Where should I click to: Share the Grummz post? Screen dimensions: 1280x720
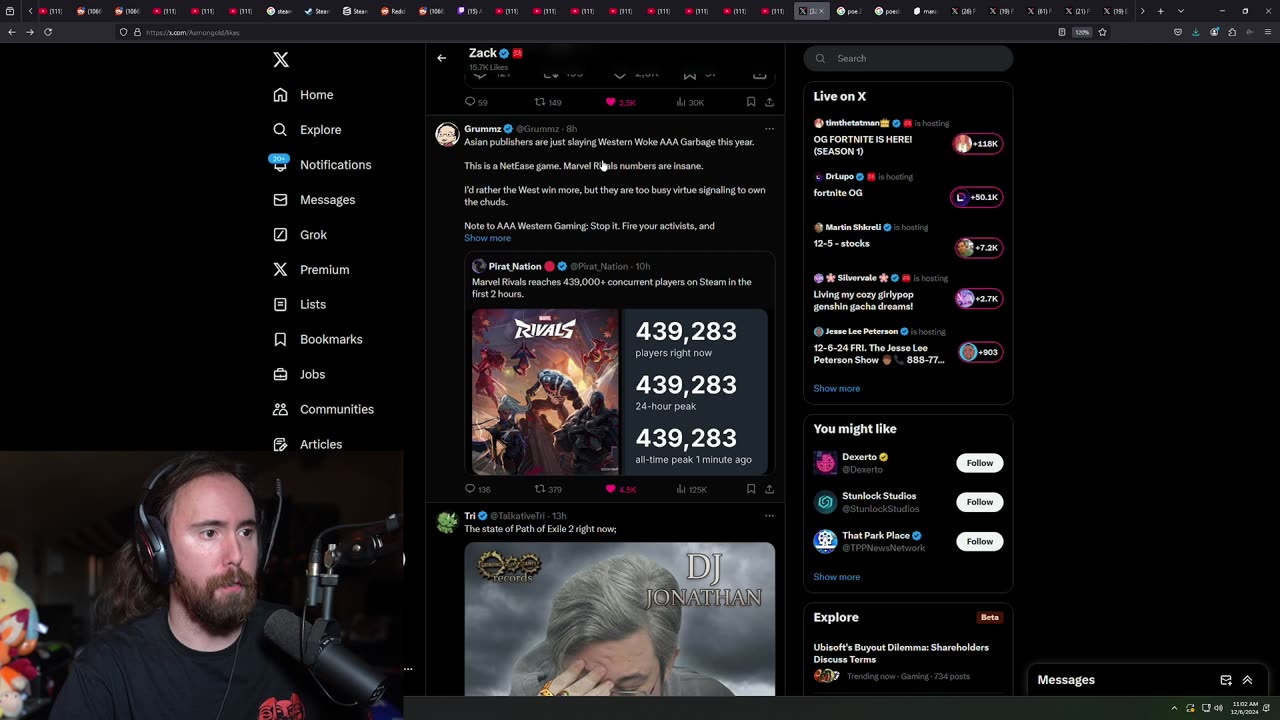coord(769,489)
